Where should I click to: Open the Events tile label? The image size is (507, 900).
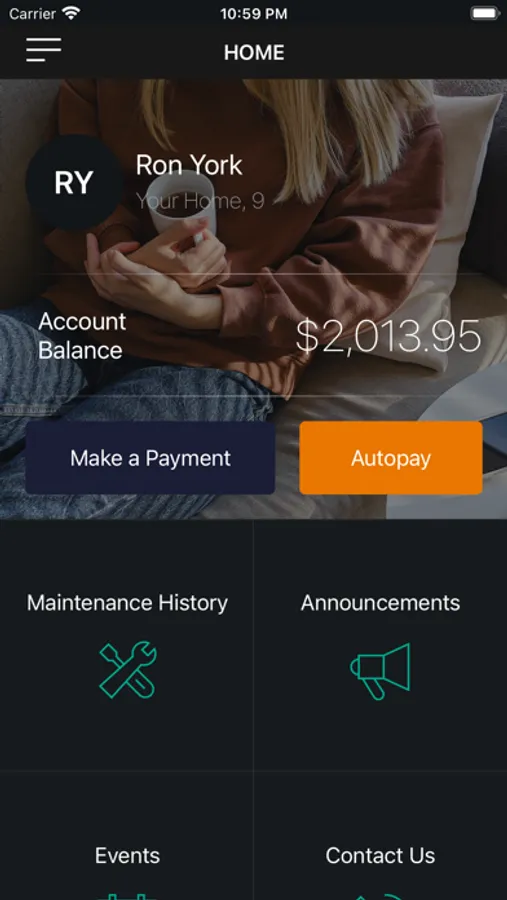pyautogui.click(x=127, y=856)
